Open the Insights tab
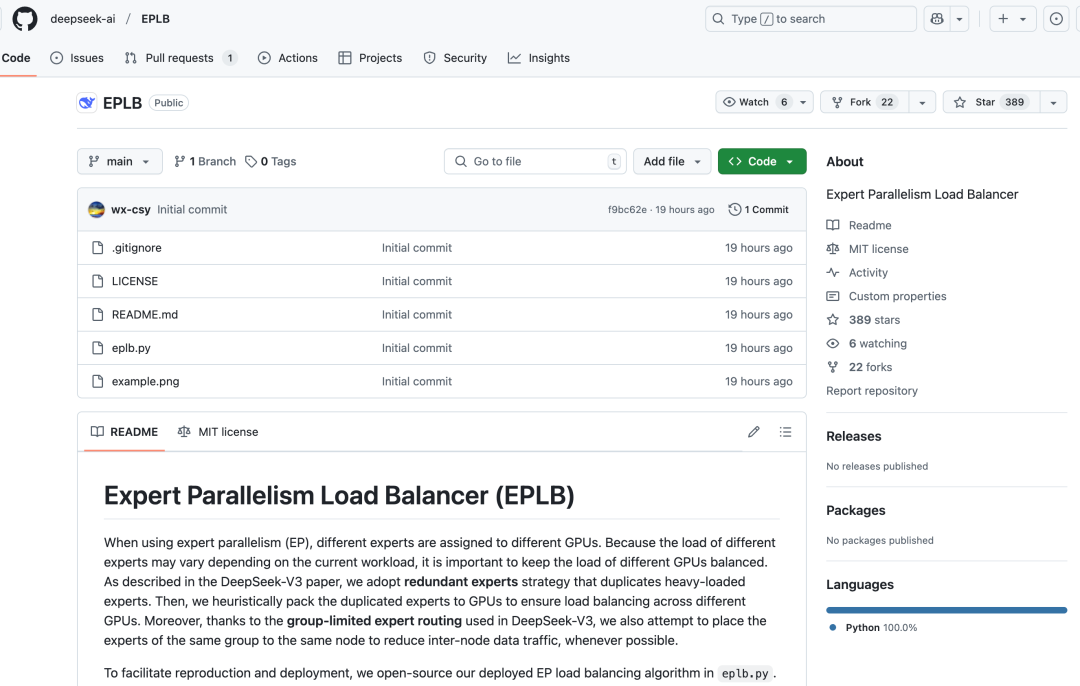Screen dimensions: 1080x686 coord(539,58)
